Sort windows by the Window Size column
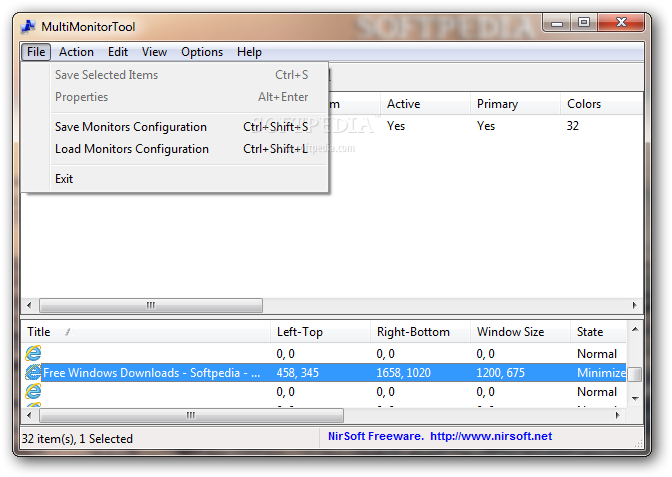672x477 pixels. coord(520,332)
